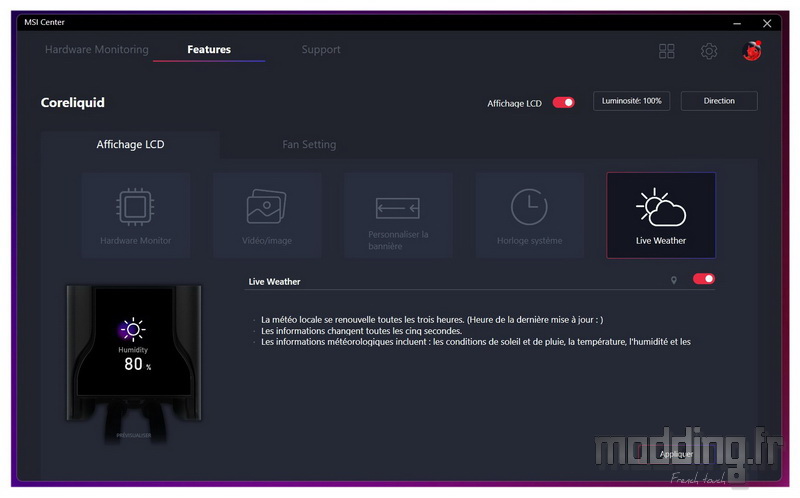The height and width of the screenshot is (498, 800).
Task: Click the Humidity 80 % preview reading
Action: [134, 359]
